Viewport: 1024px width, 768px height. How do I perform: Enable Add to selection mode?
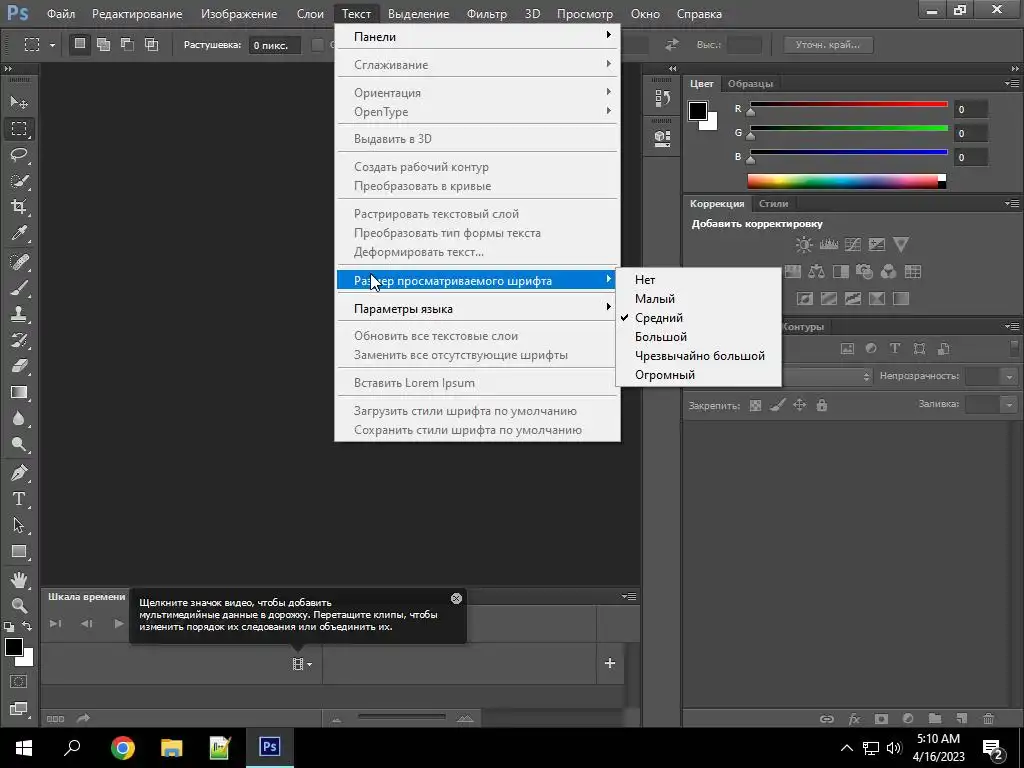tap(103, 44)
